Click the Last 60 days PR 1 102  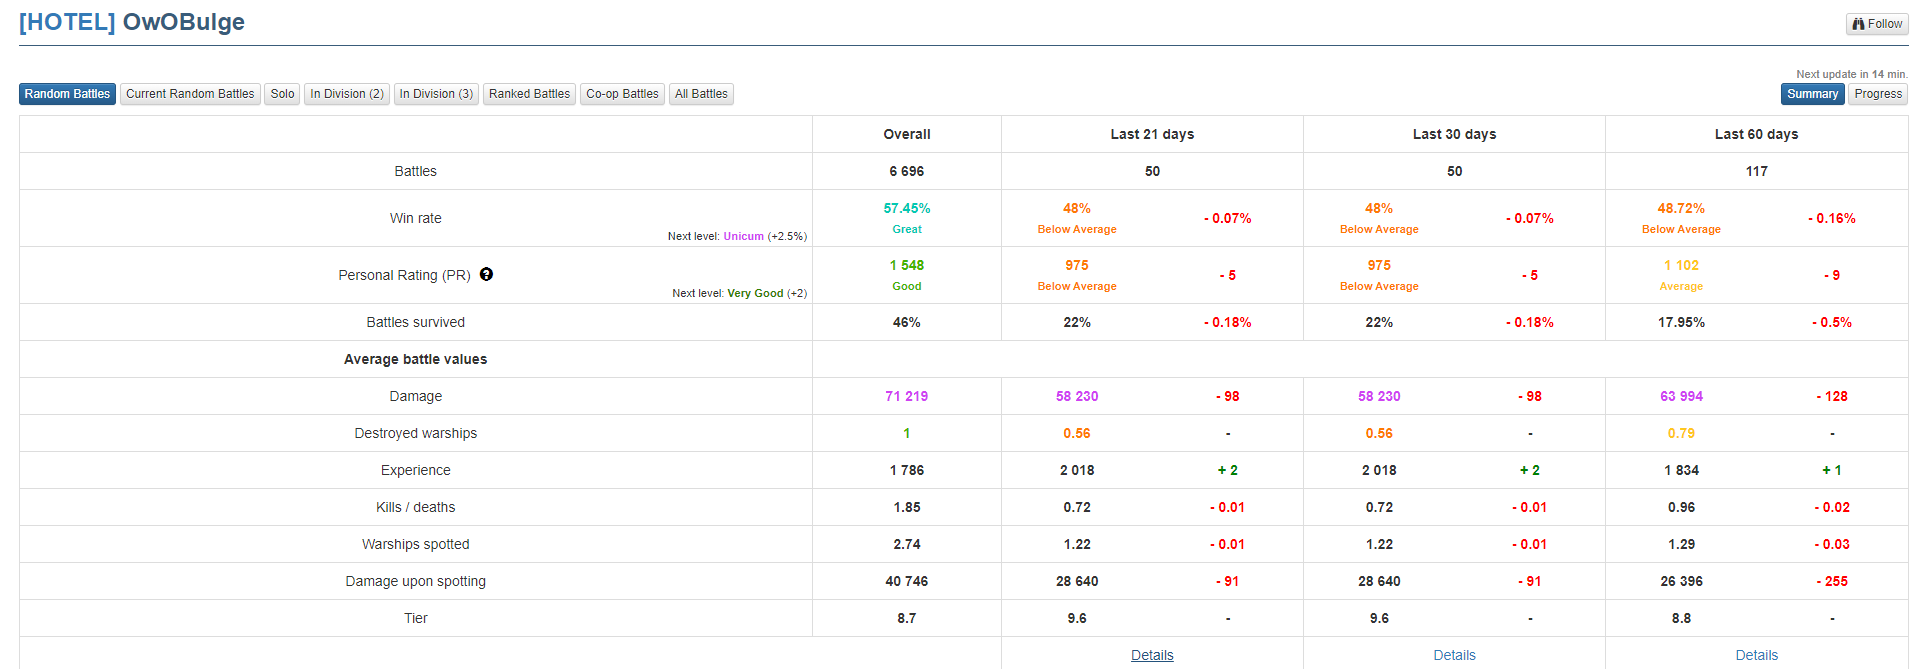click(1681, 265)
